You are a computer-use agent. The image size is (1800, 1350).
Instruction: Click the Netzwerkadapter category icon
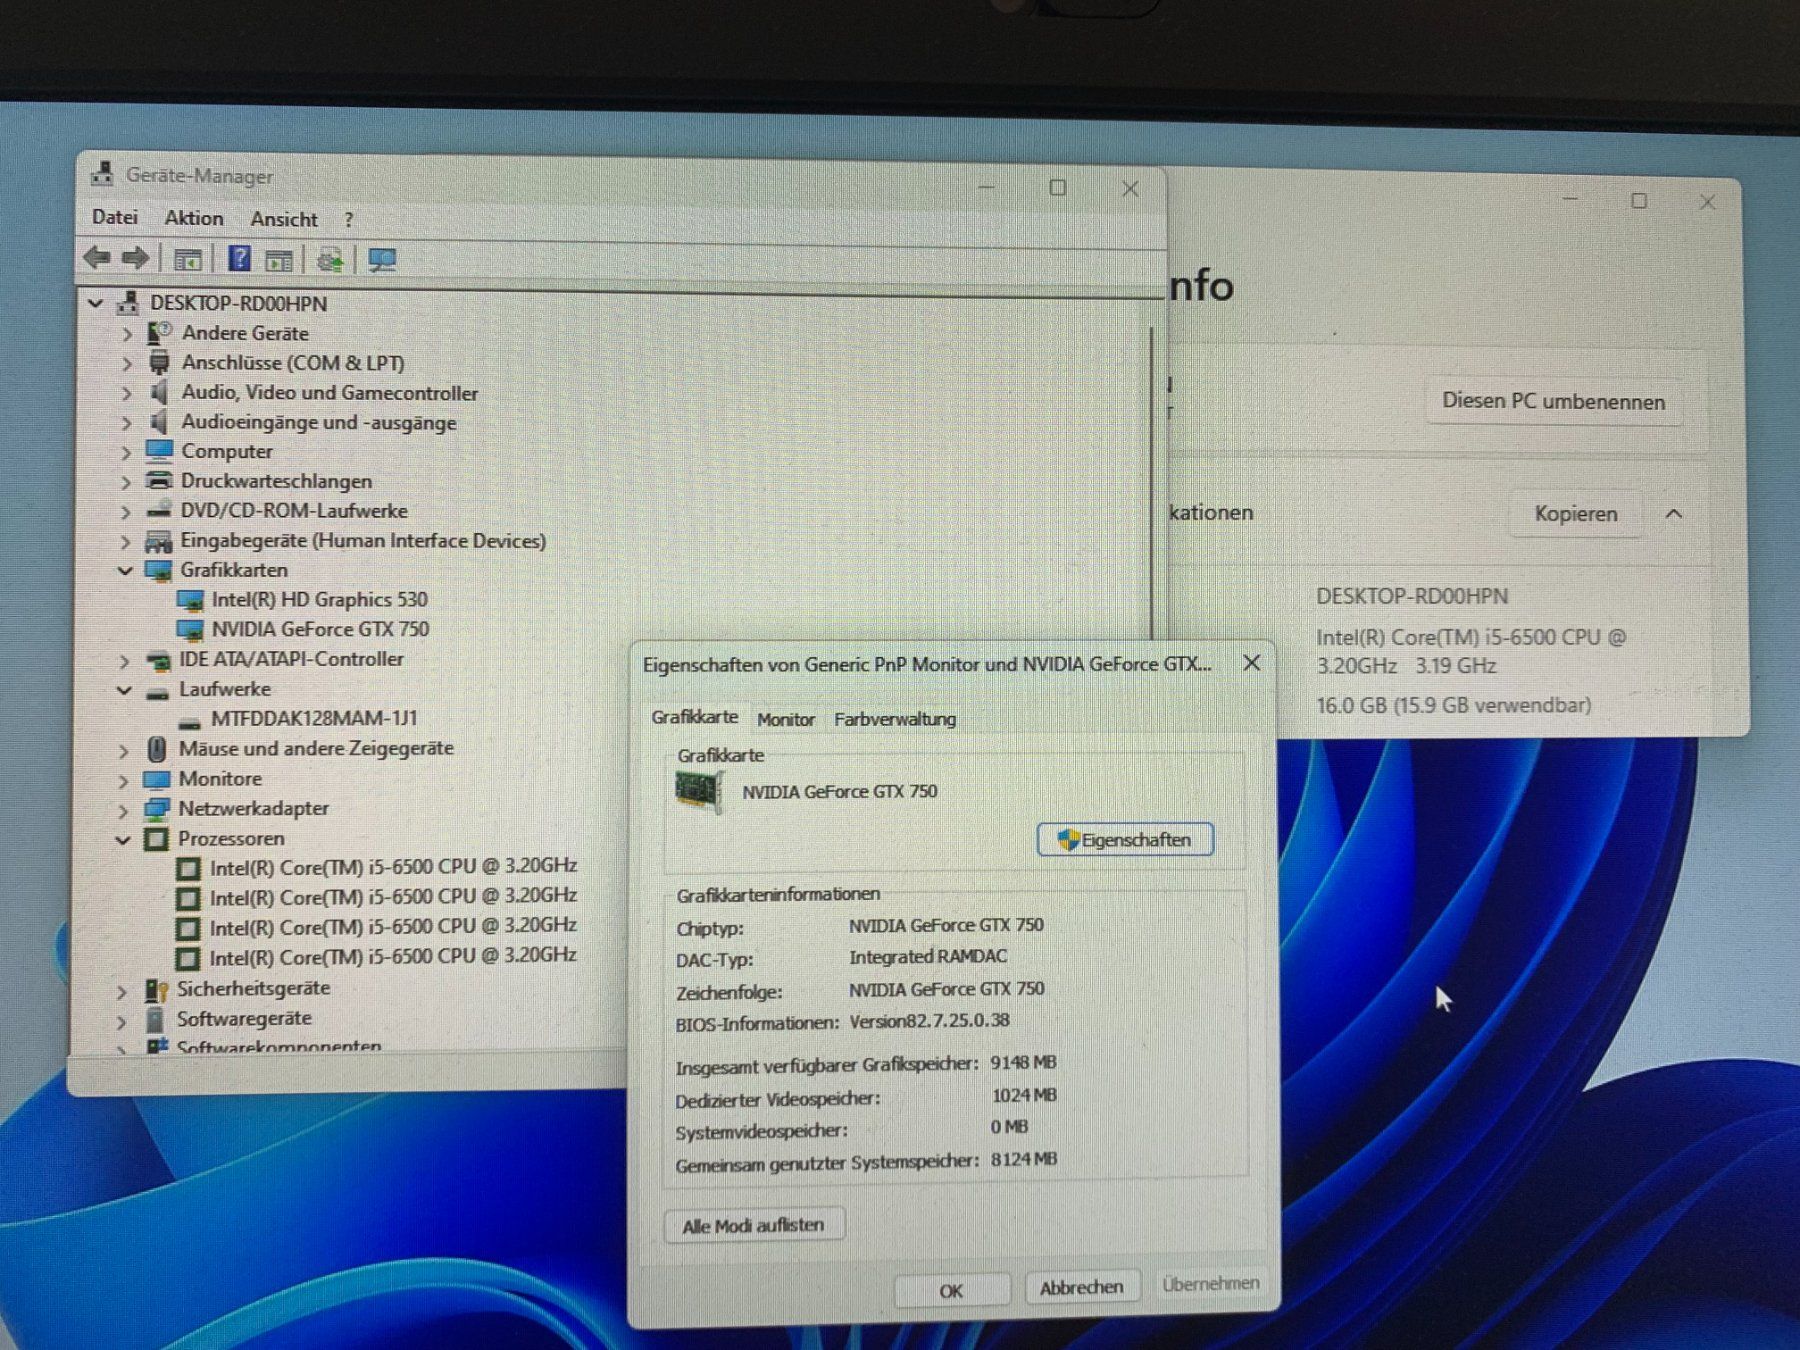pyautogui.click(x=157, y=808)
